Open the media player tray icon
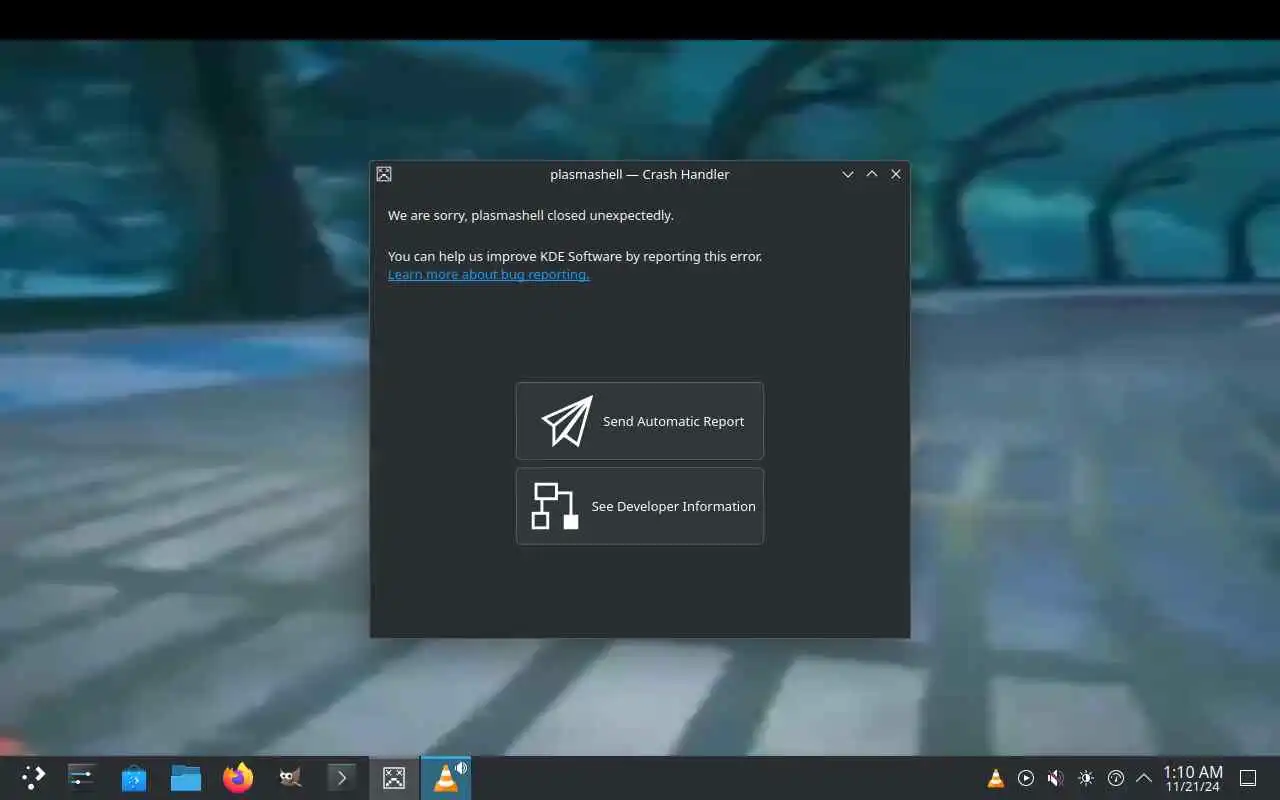 (1026, 778)
